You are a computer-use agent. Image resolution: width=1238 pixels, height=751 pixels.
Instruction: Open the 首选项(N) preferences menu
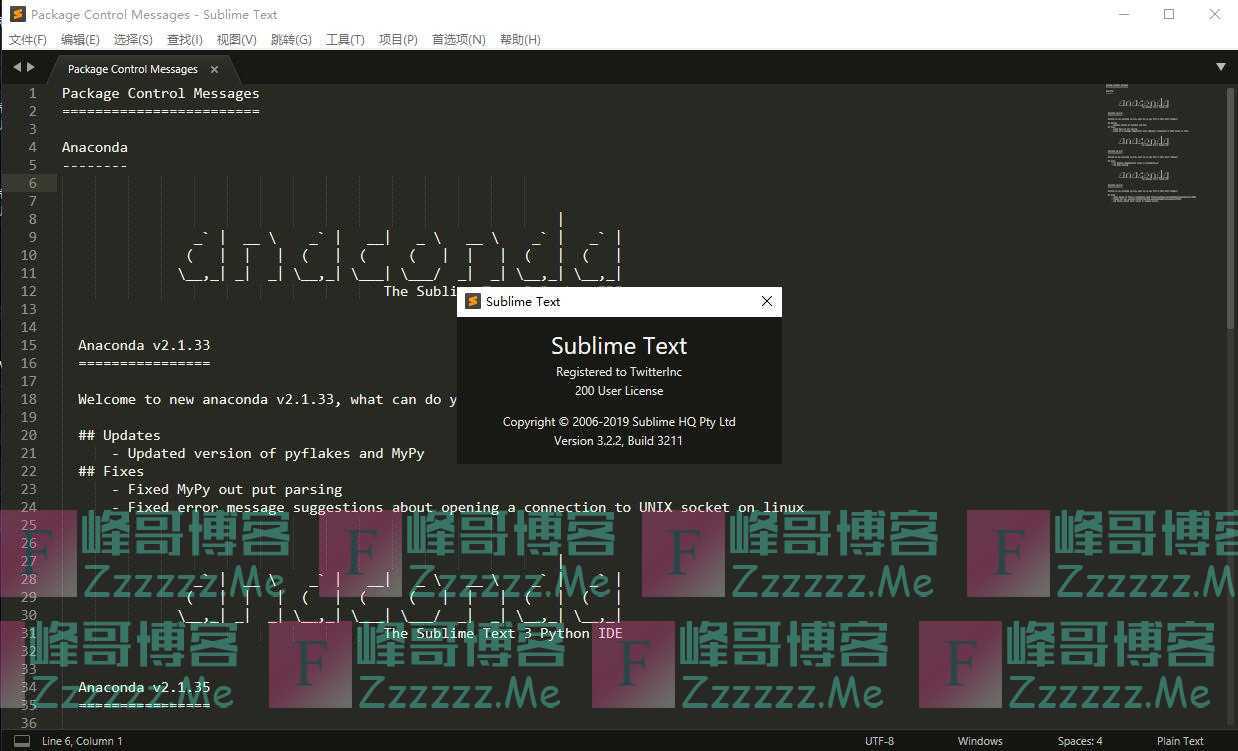[x=458, y=39]
